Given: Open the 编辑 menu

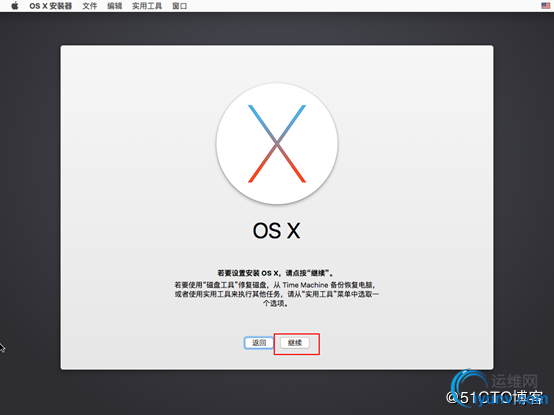Looking at the screenshot, I should point(114,6).
